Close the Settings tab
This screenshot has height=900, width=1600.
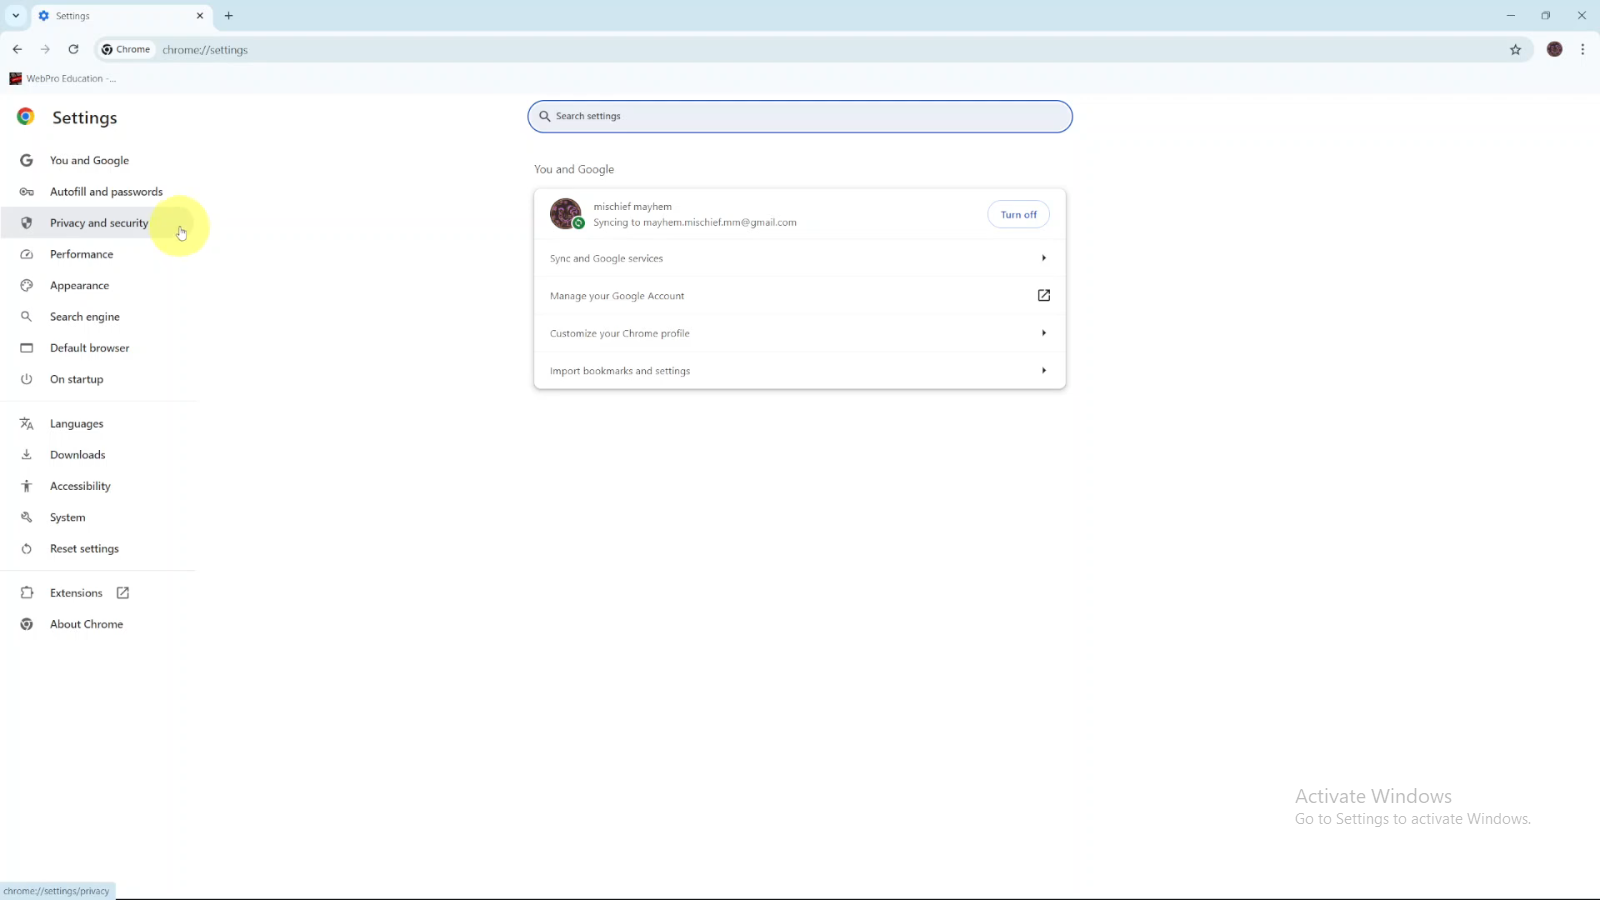tap(200, 16)
